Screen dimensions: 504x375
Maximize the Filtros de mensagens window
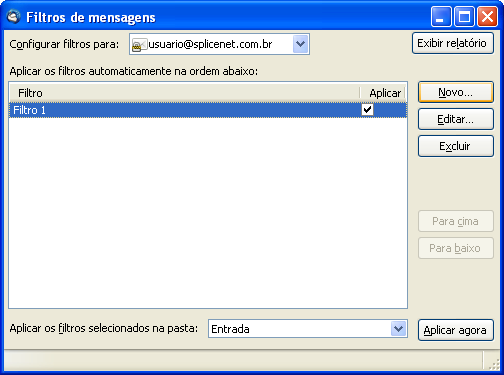464,16
